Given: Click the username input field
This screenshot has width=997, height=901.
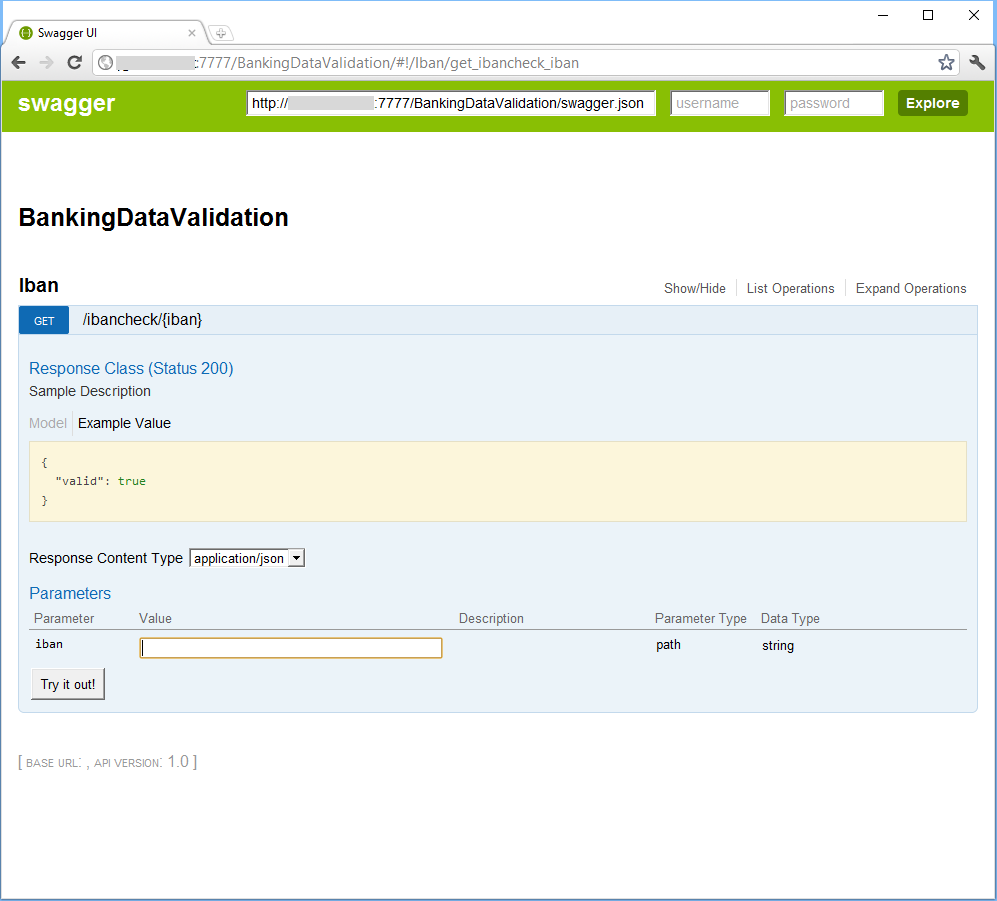Looking at the screenshot, I should point(719,103).
